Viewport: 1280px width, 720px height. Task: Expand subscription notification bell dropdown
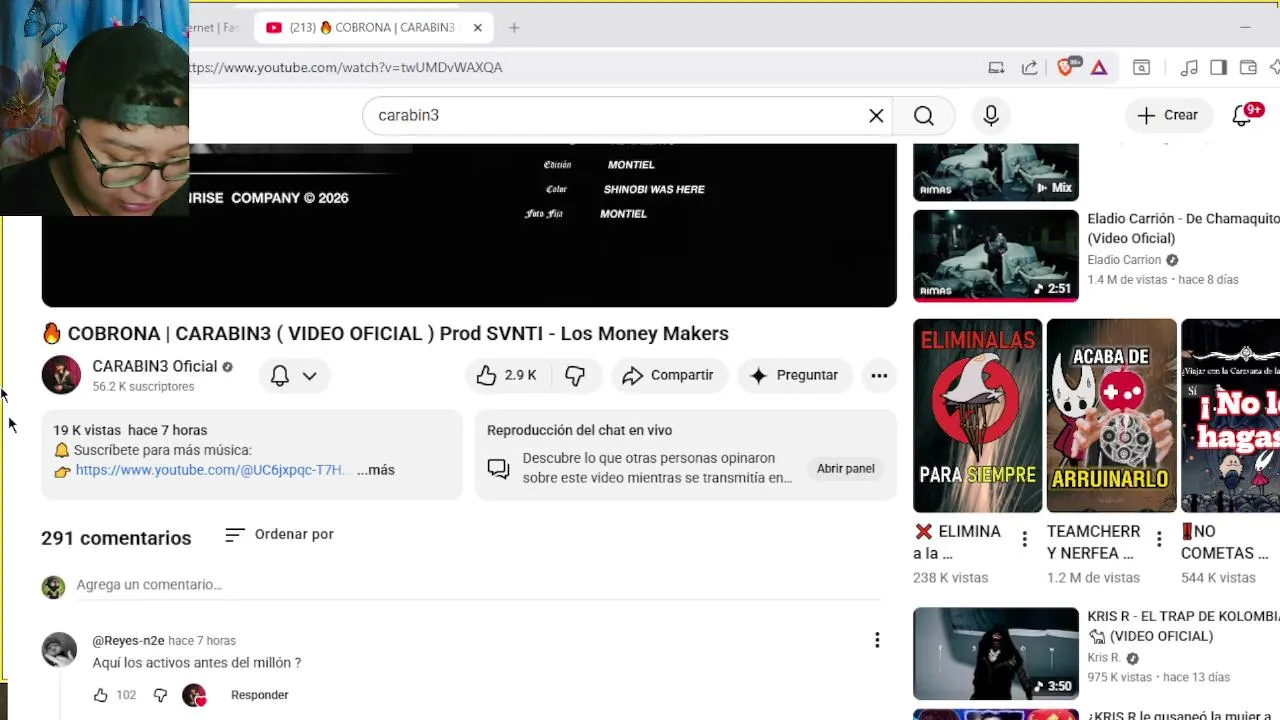pyautogui.click(x=294, y=375)
